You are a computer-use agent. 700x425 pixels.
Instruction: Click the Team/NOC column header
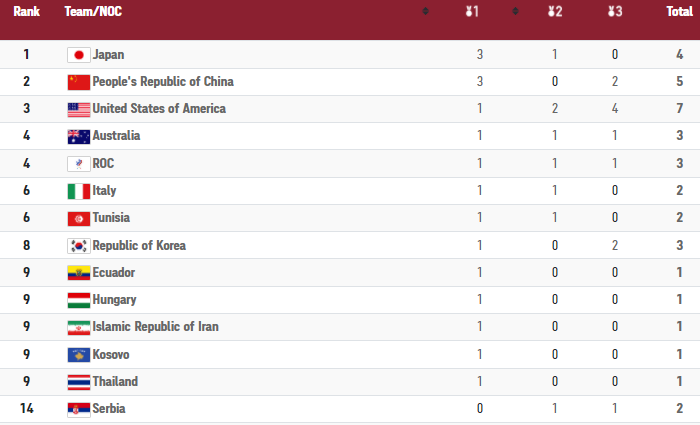pos(93,11)
